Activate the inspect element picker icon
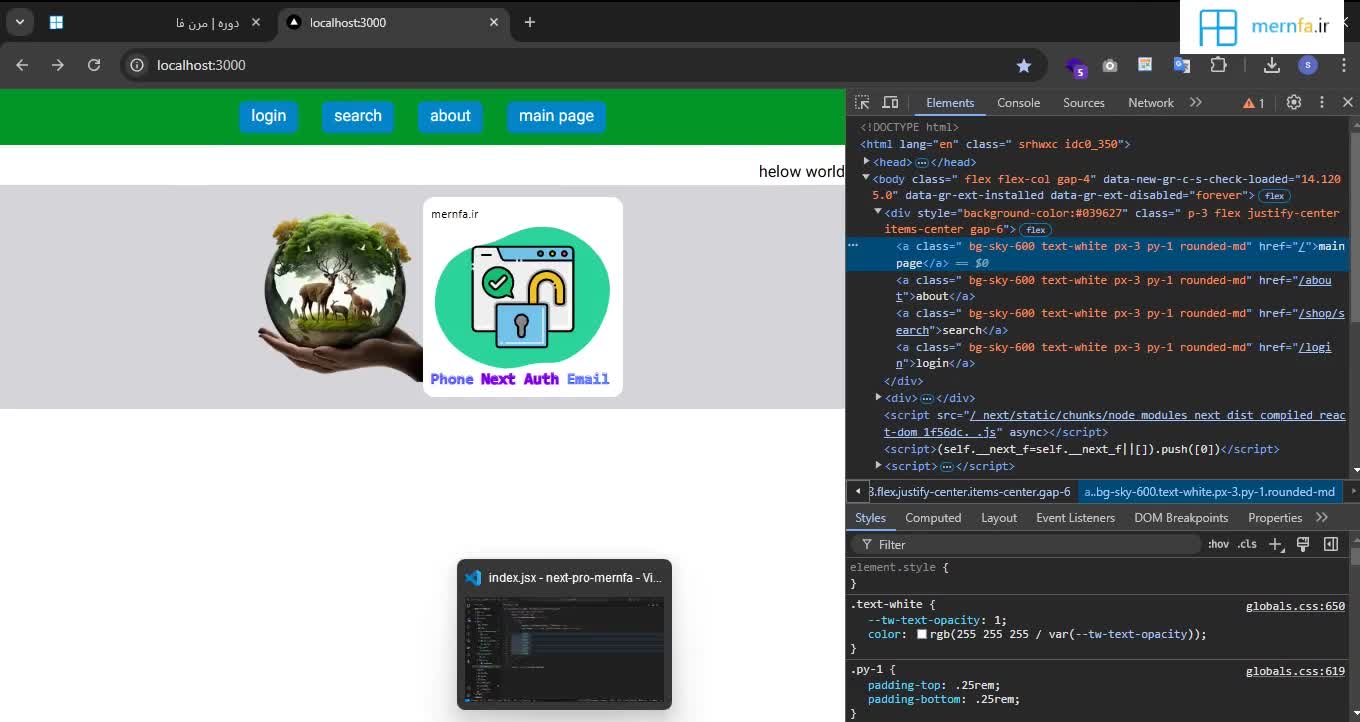This screenshot has width=1360, height=722. pos(862,103)
